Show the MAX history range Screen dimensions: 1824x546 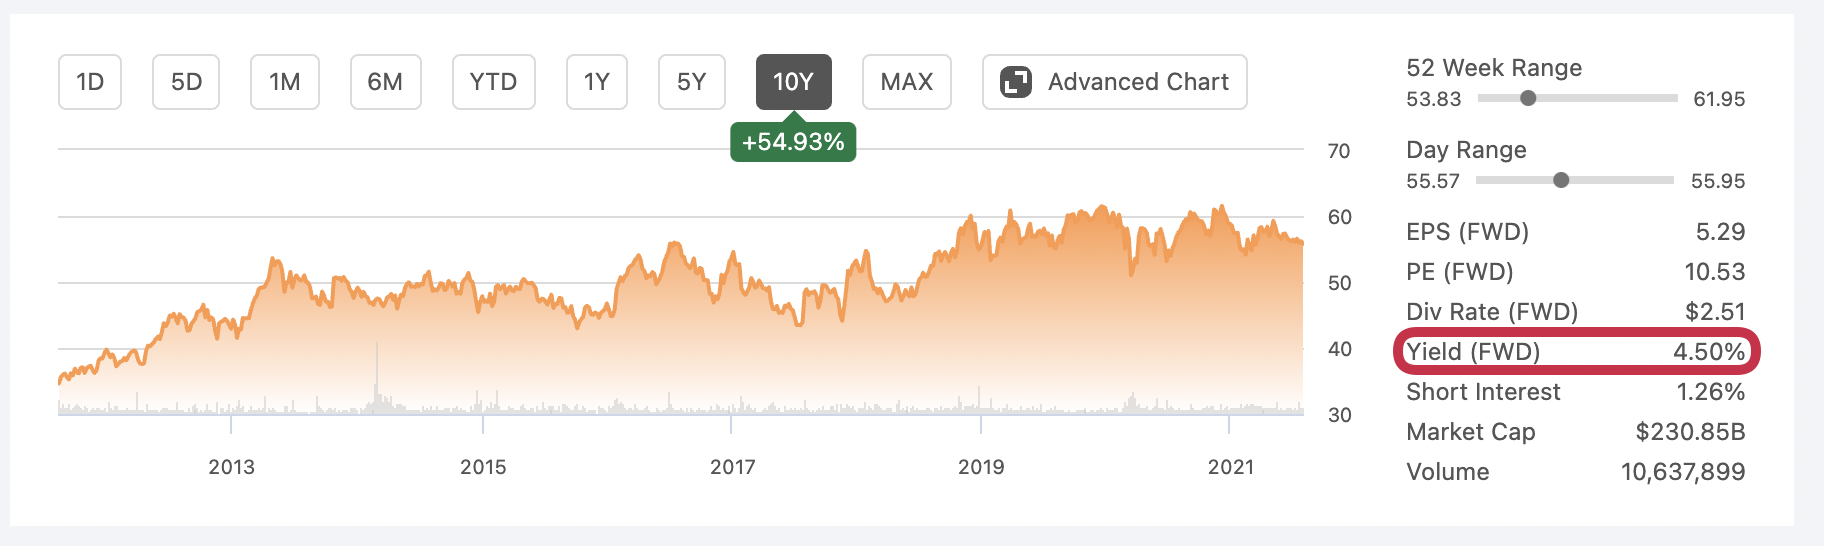(x=907, y=82)
